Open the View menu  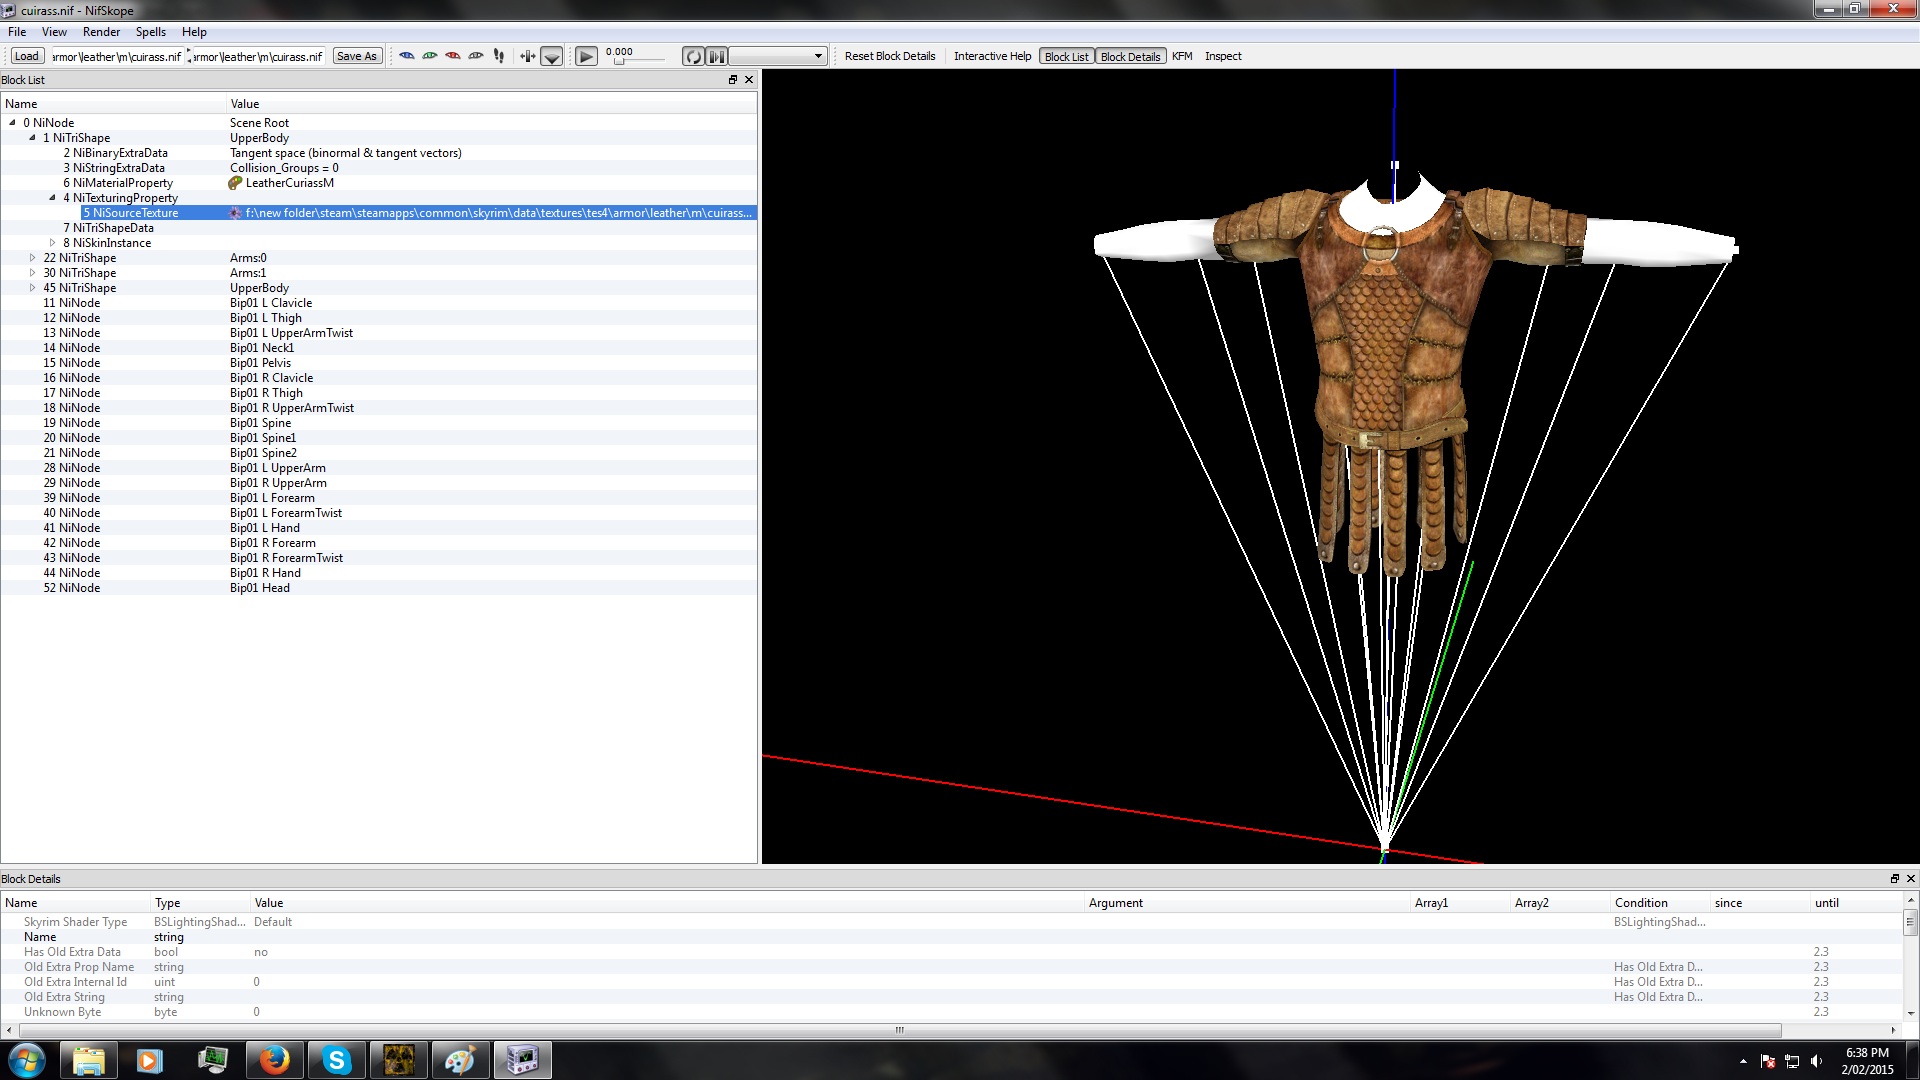point(55,32)
